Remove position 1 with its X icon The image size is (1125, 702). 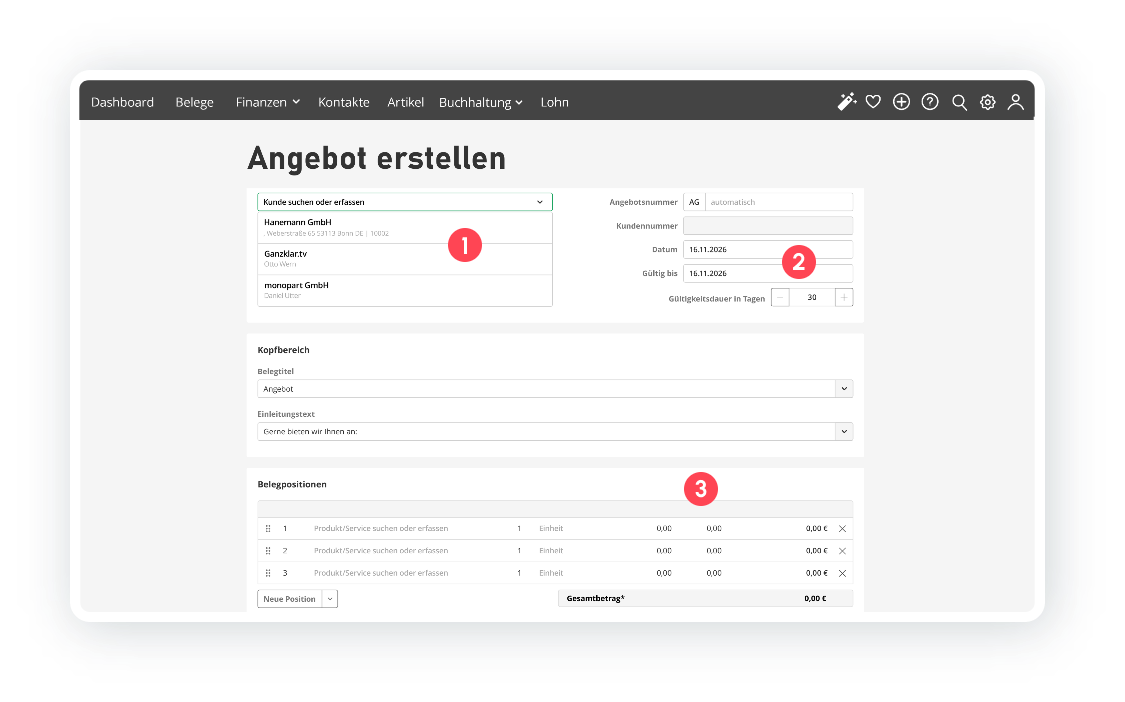click(842, 528)
